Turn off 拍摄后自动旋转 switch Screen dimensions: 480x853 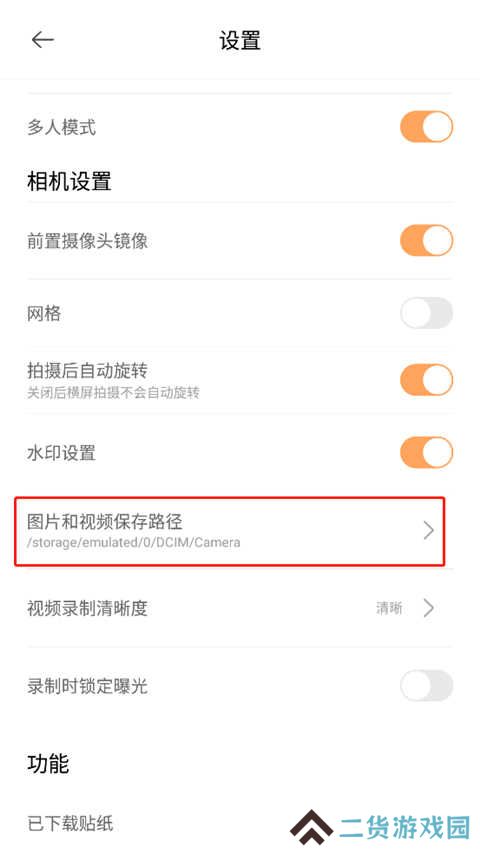tap(427, 380)
